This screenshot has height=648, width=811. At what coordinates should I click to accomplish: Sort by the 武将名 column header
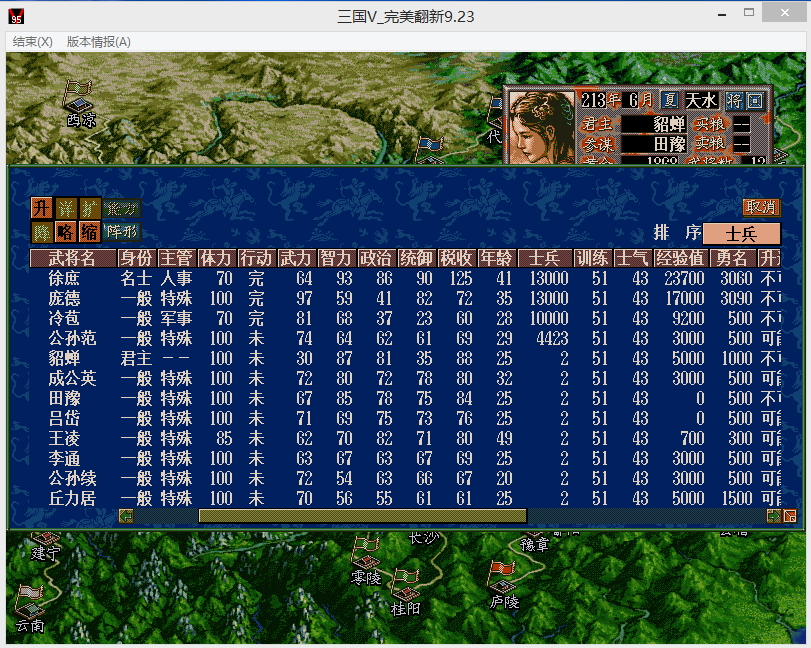[x=72, y=258]
